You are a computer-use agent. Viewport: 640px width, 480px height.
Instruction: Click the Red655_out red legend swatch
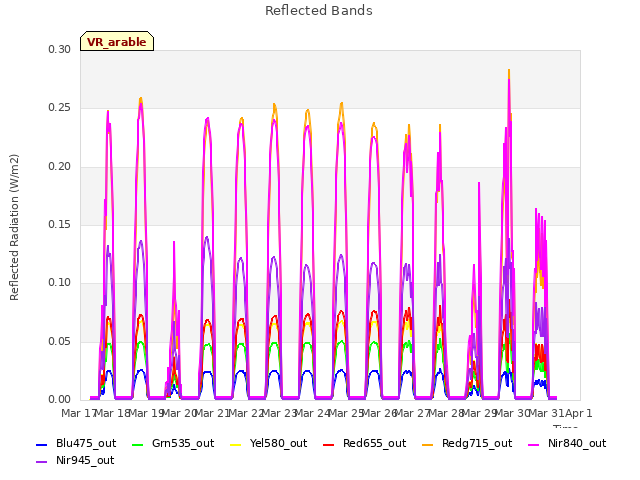[x=329, y=444]
